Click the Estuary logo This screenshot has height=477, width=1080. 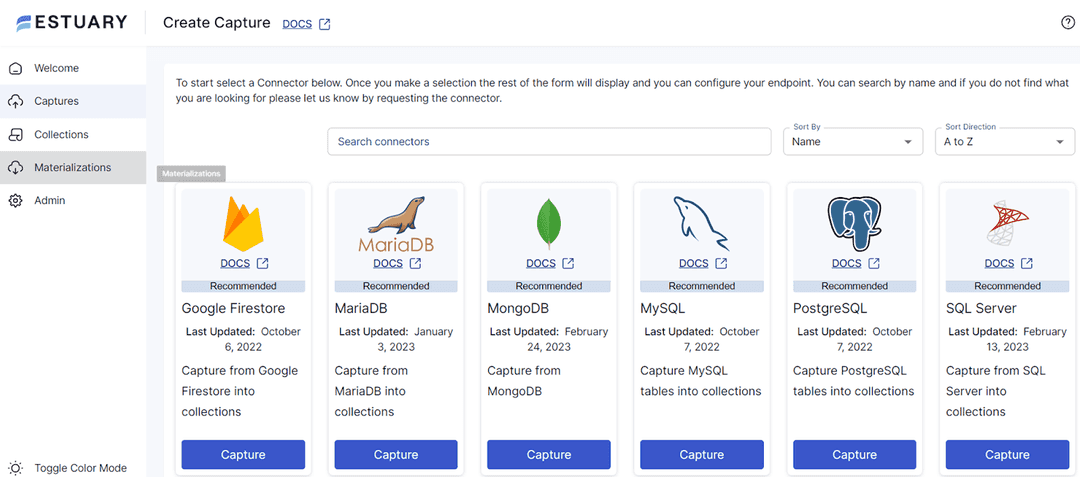coord(72,23)
